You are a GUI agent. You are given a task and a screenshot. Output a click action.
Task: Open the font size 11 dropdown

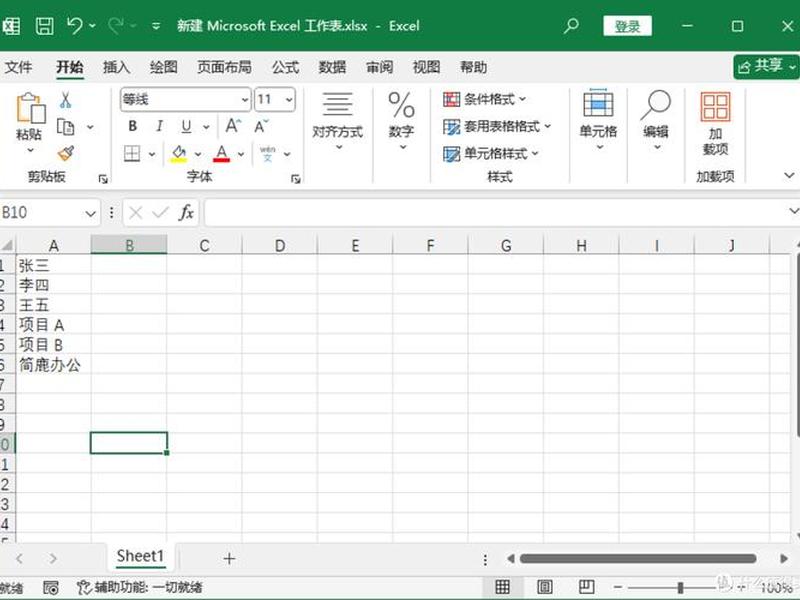(x=289, y=99)
